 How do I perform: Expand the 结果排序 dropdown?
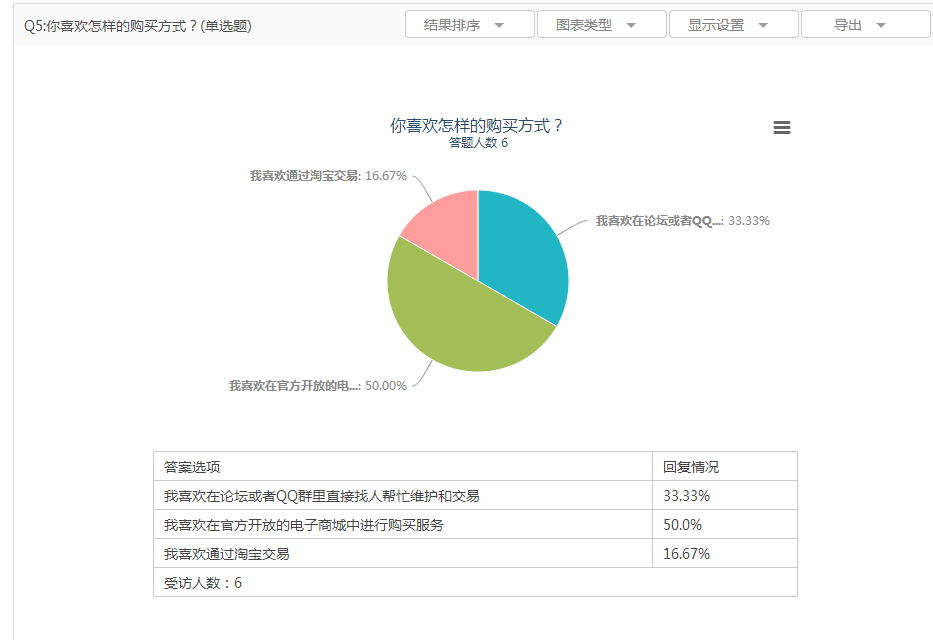pyautogui.click(x=469, y=25)
